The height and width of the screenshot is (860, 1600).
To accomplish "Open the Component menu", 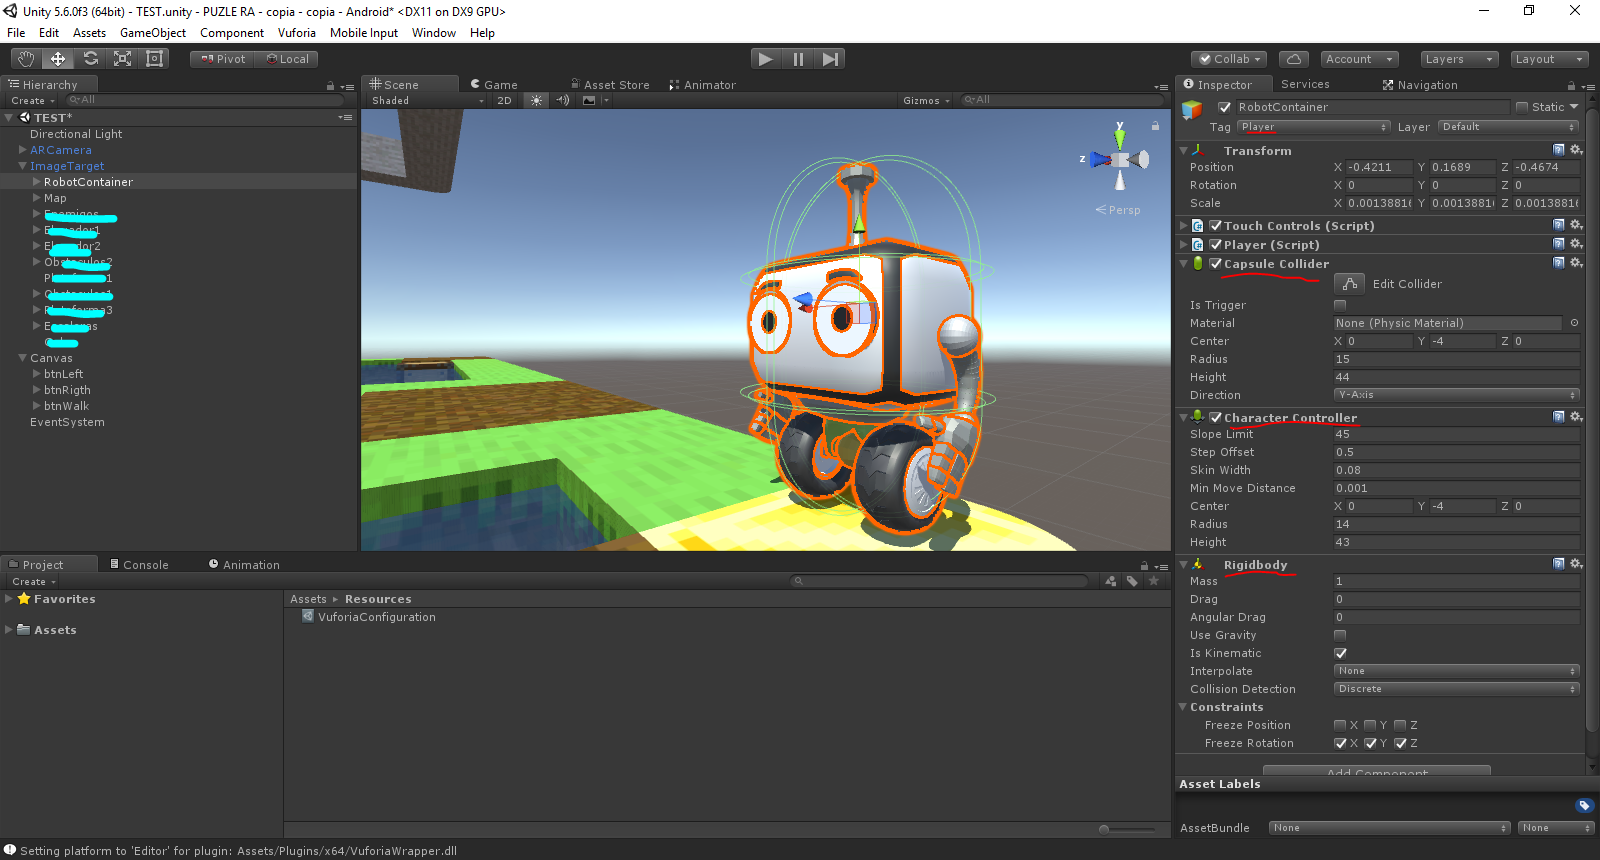I will click(x=232, y=33).
